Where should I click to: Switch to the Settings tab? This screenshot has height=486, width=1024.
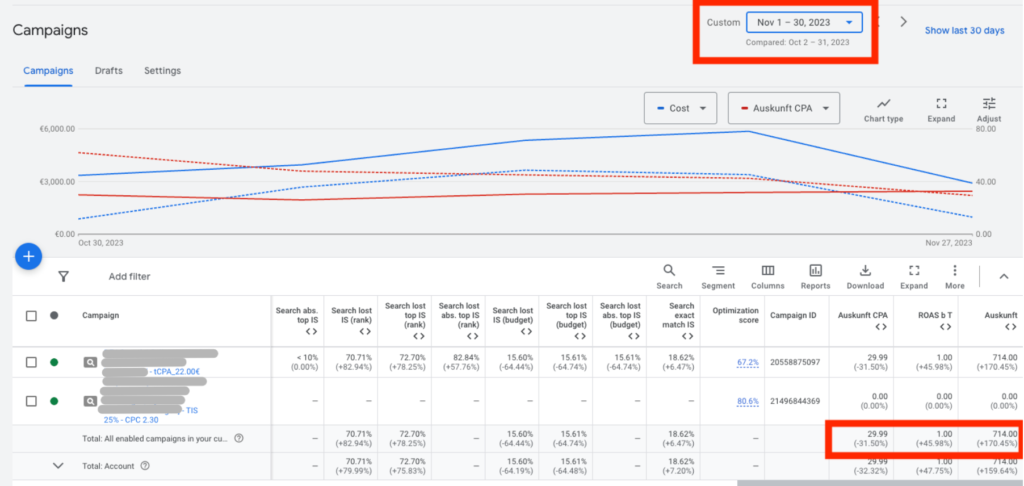(162, 71)
